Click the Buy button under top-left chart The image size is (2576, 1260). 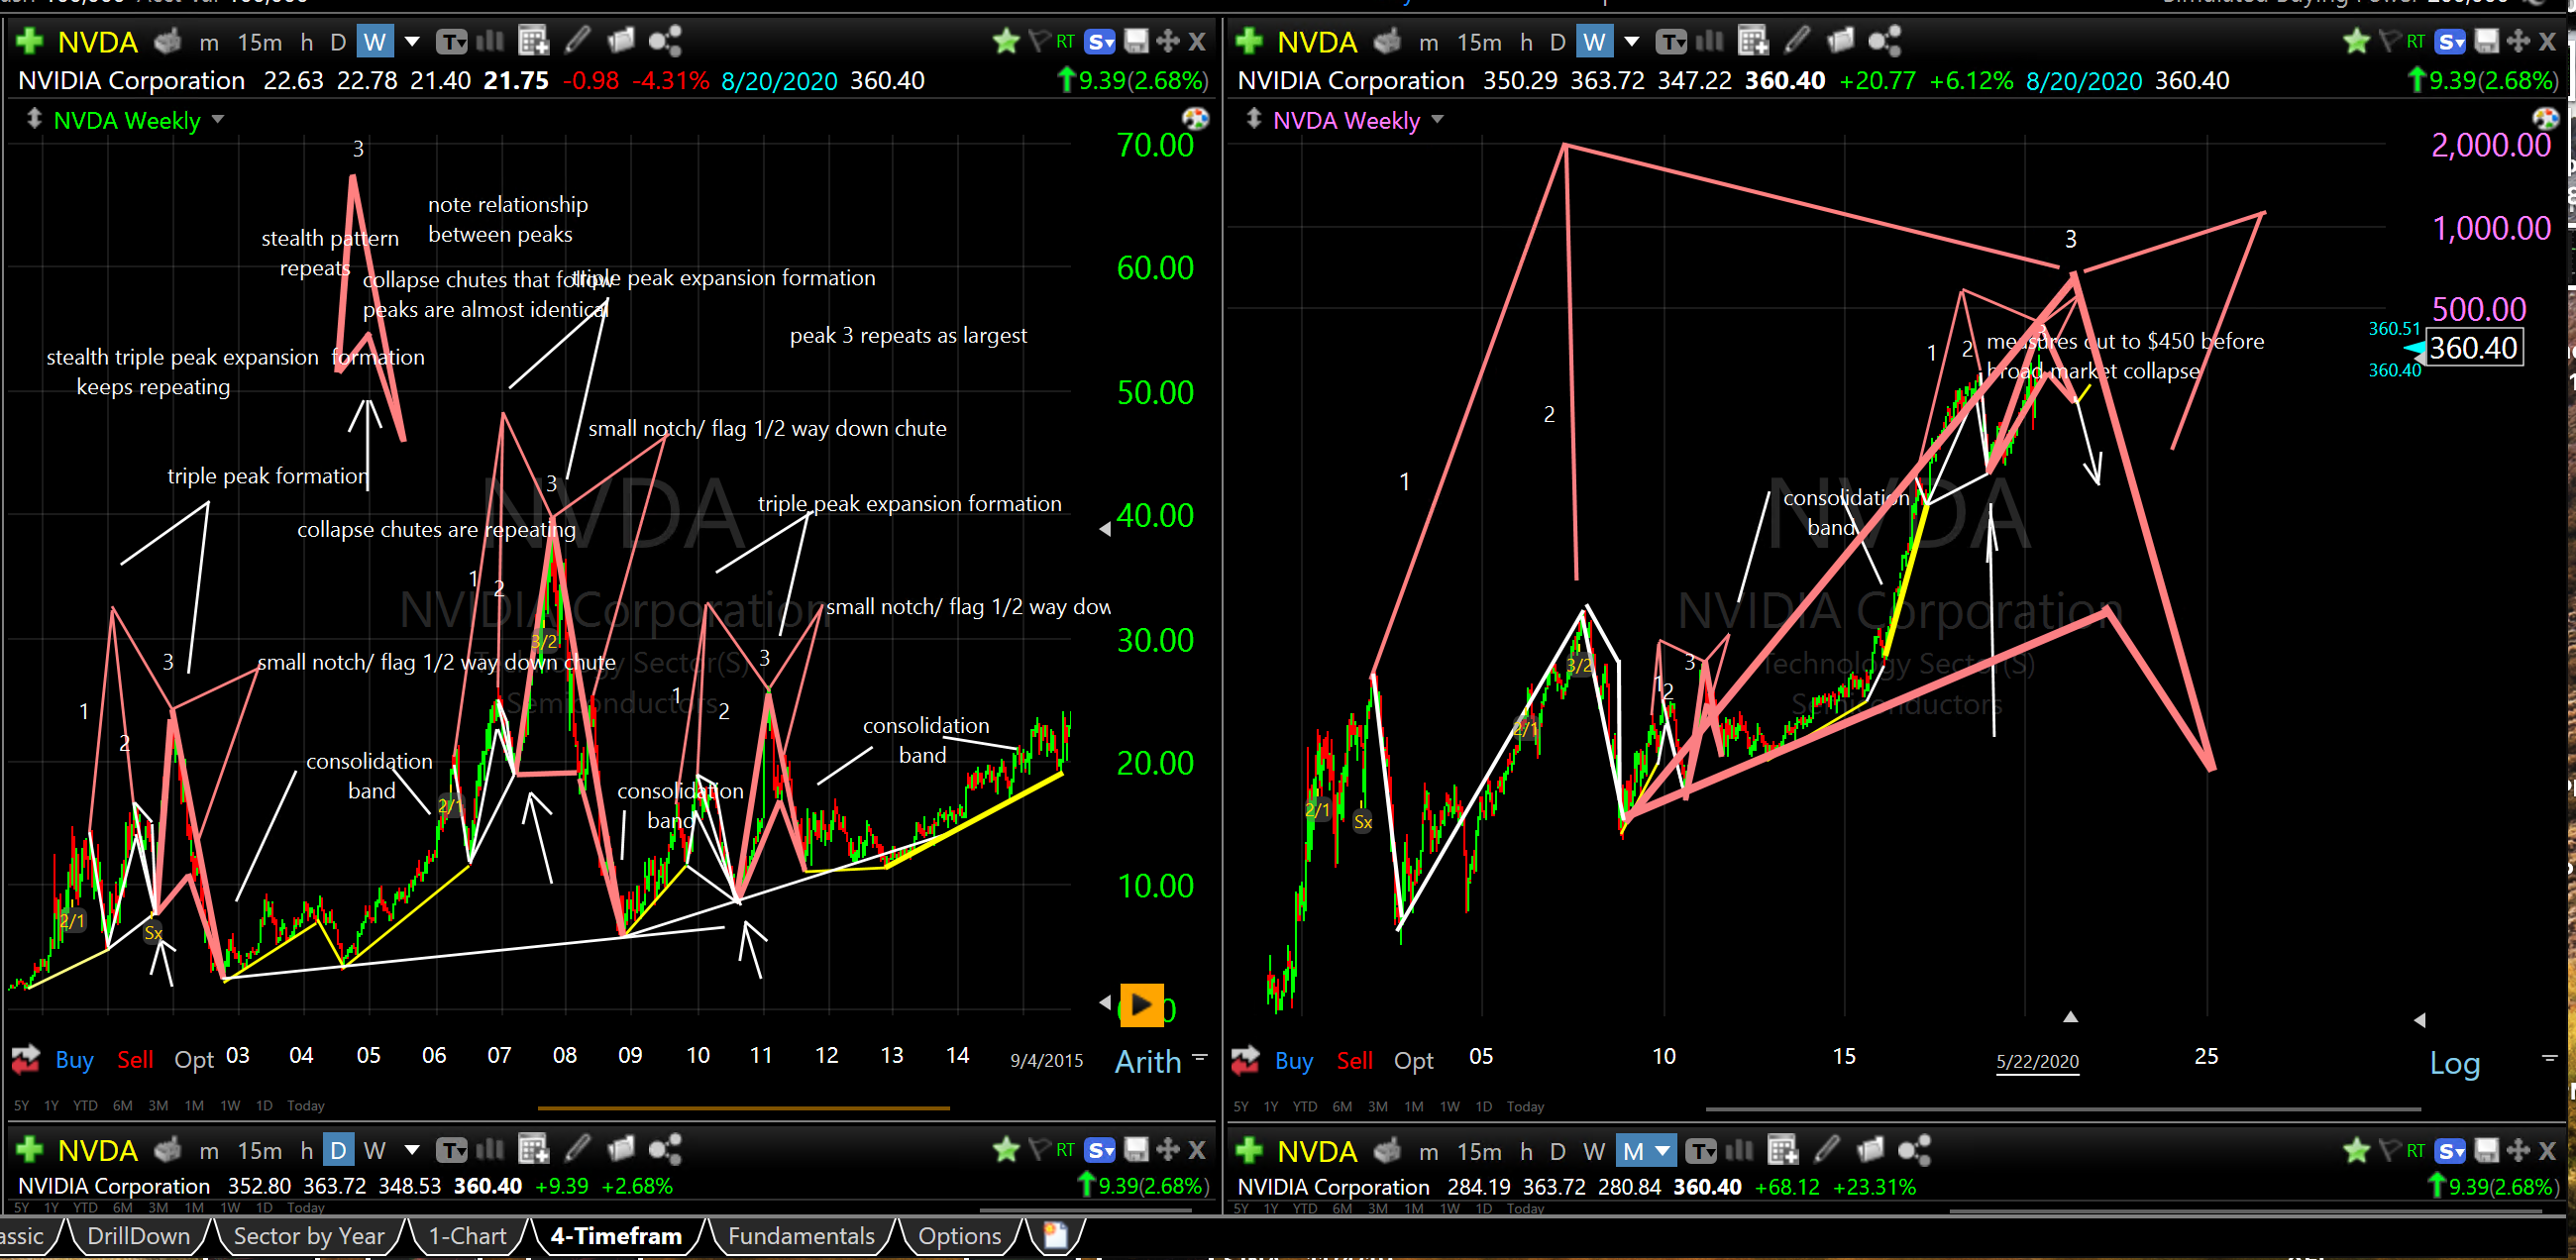coord(74,1060)
